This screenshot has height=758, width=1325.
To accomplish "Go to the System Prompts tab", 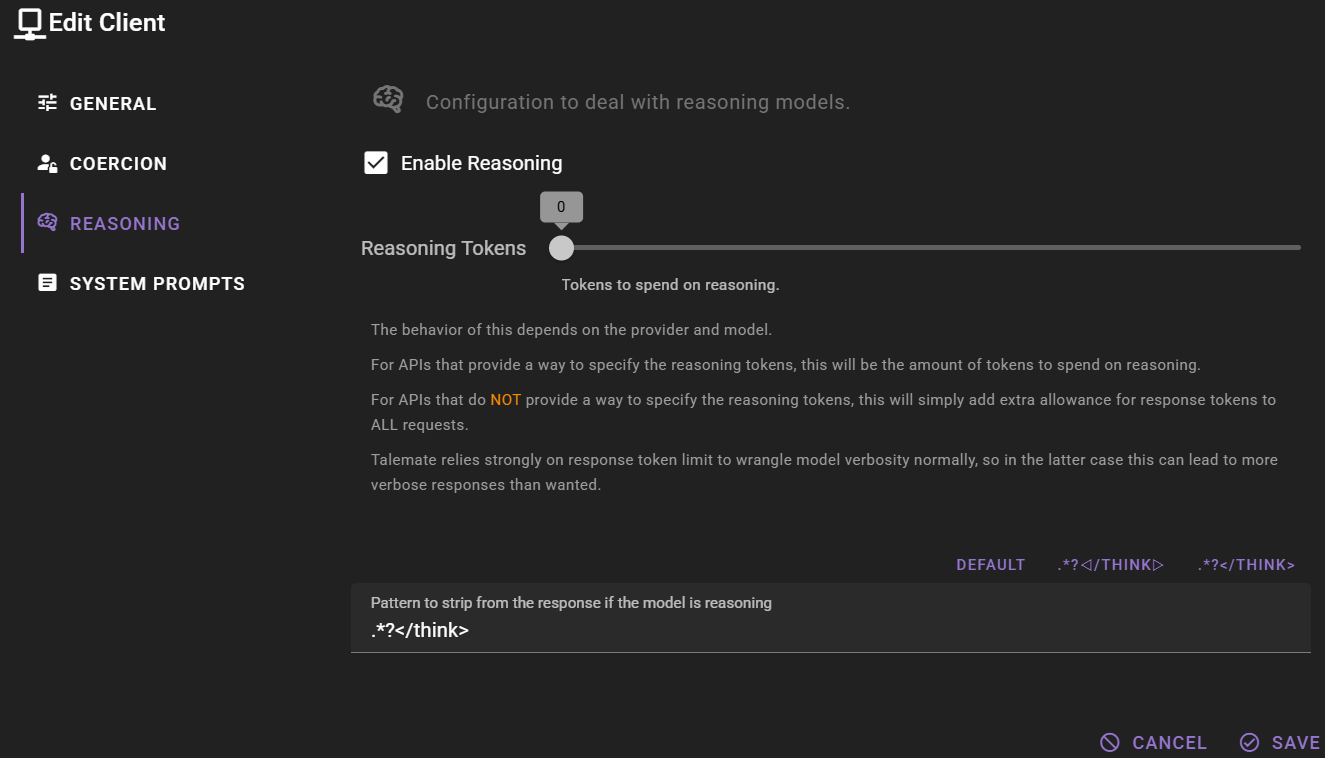I will coord(157,284).
